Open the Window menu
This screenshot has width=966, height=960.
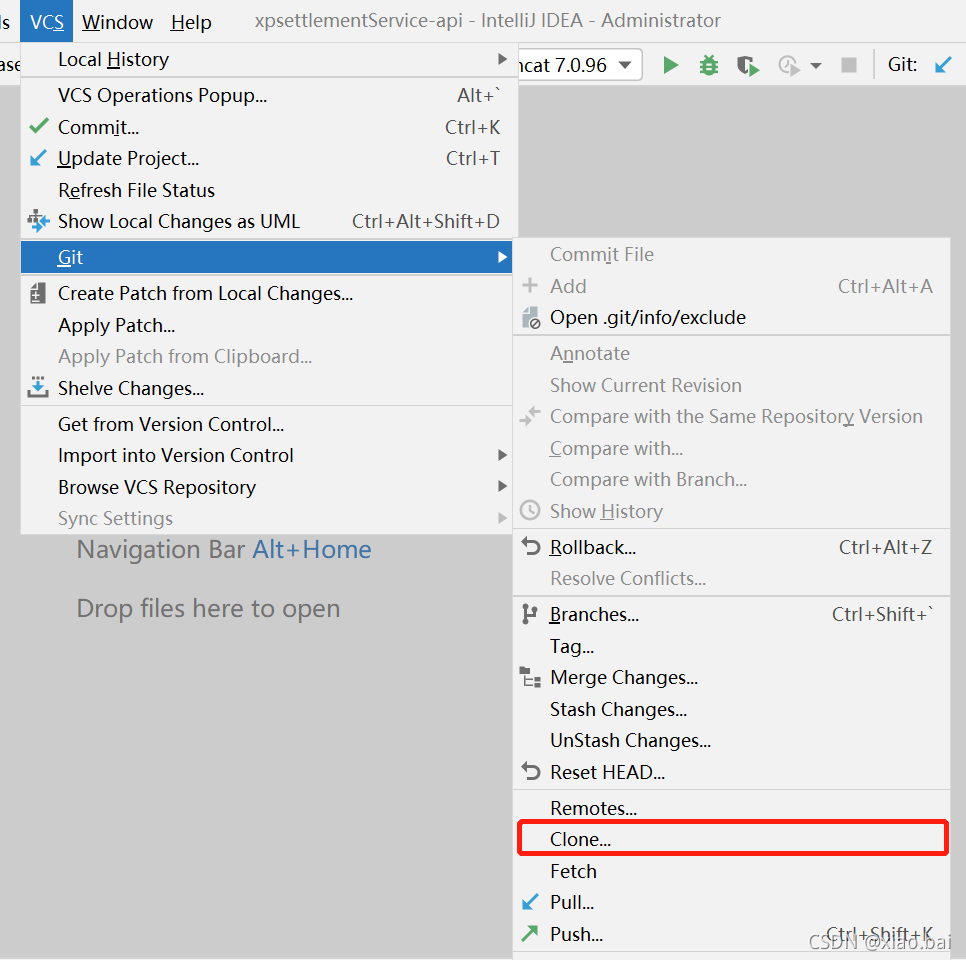(x=117, y=22)
